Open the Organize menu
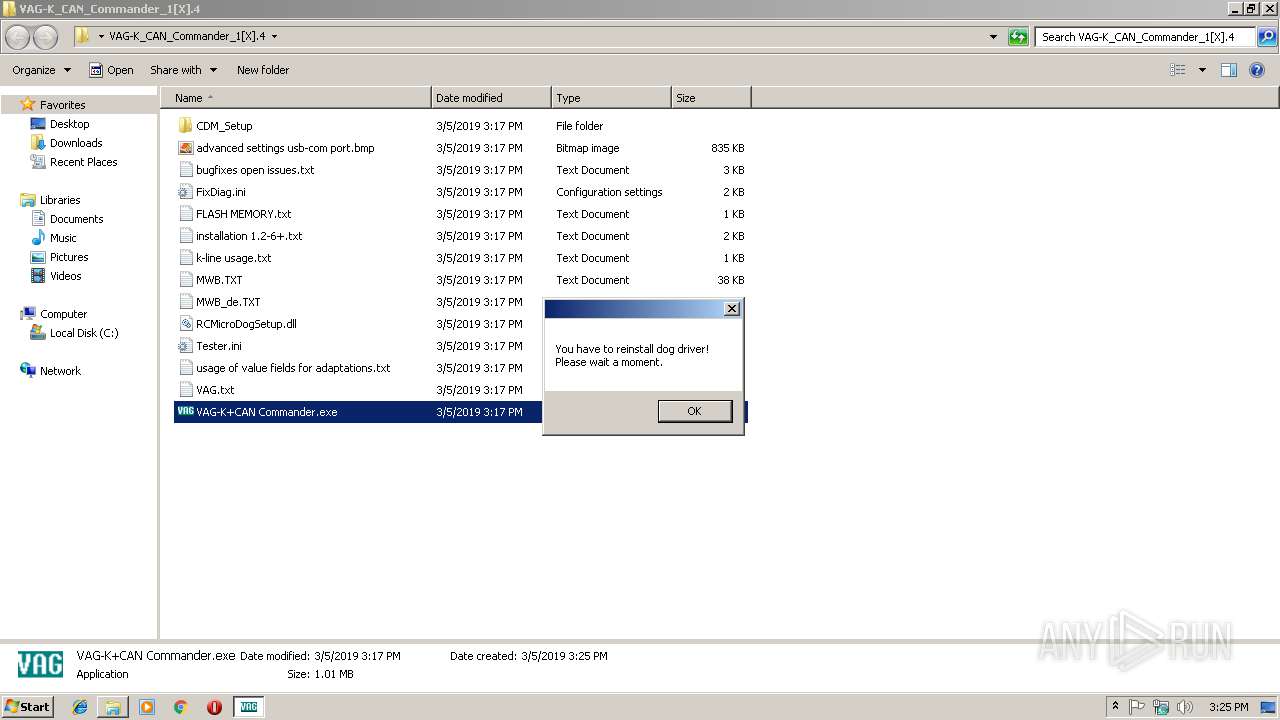This screenshot has height=720, width=1280. point(41,70)
